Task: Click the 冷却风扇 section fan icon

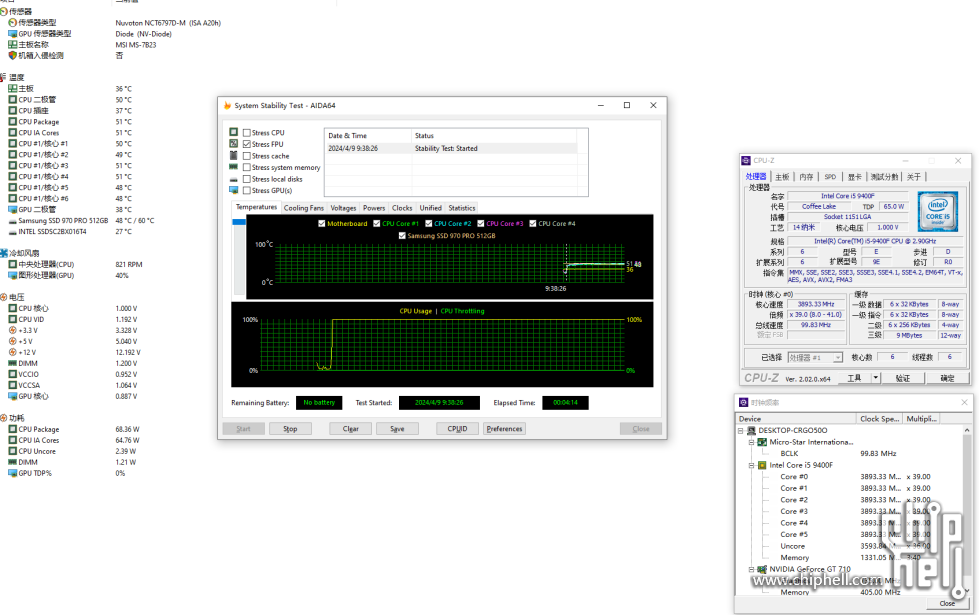Action: click(x=4, y=253)
